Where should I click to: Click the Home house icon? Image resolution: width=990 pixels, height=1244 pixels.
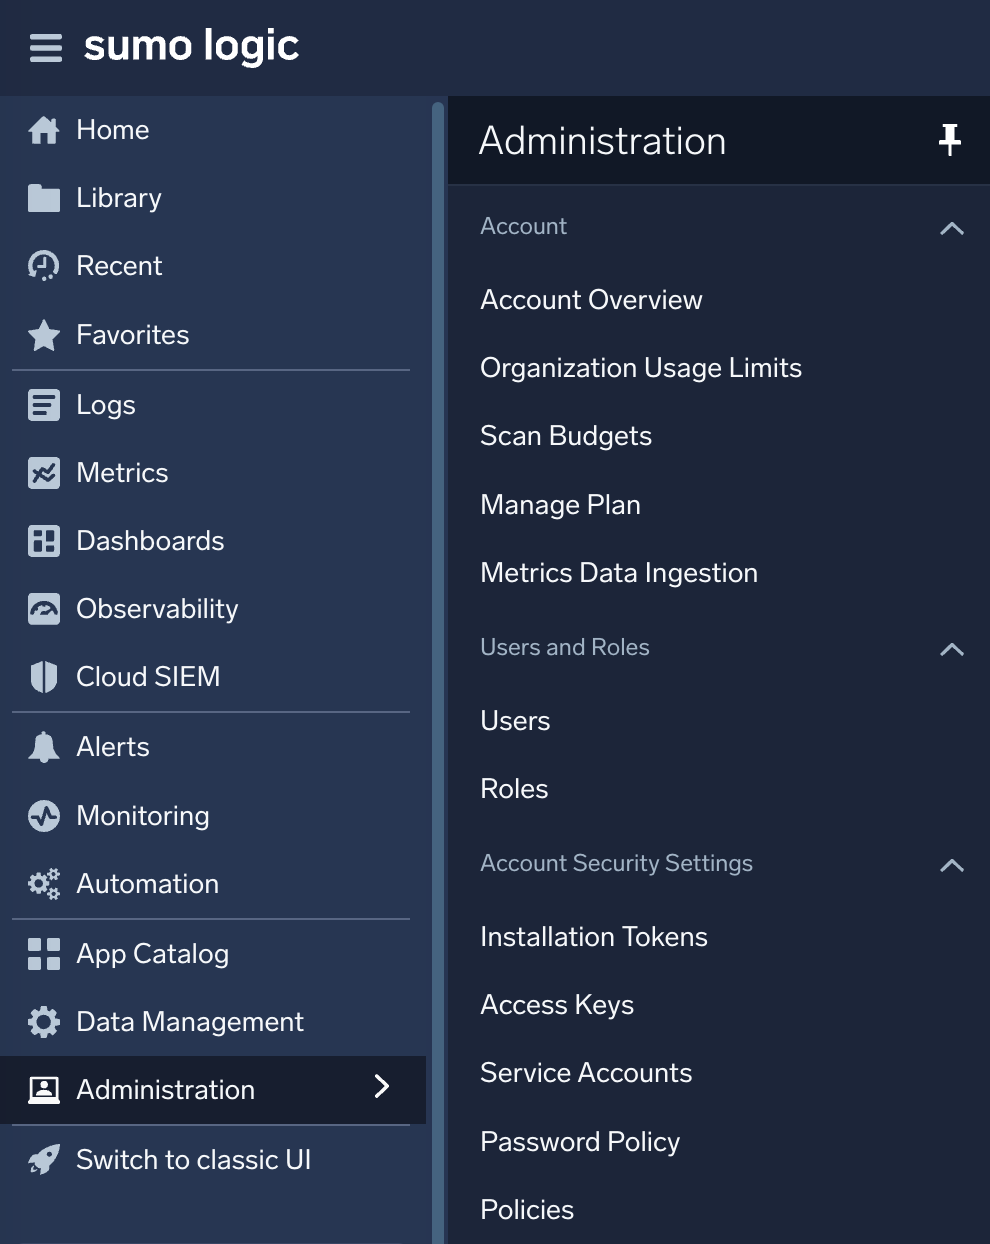click(x=44, y=130)
